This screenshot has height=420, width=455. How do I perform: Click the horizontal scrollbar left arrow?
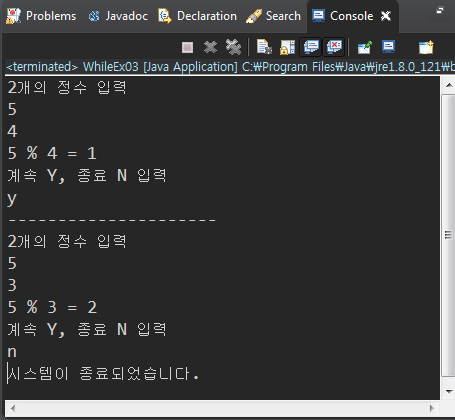(x=13, y=408)
